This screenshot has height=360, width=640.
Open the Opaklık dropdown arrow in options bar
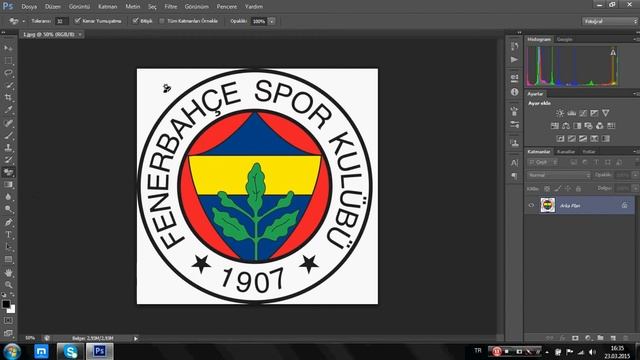(x=271, y=21)
